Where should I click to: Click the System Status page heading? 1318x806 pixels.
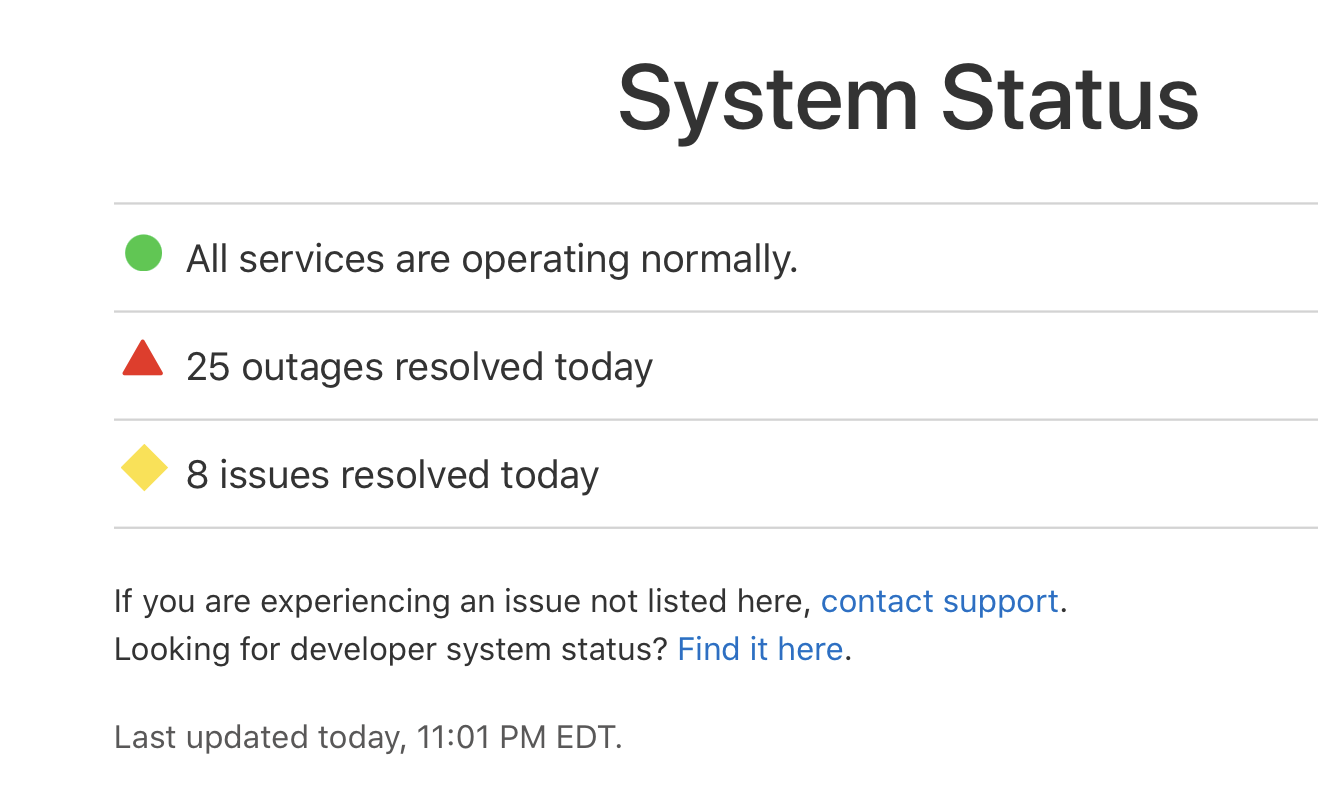[x=908, y=98]
